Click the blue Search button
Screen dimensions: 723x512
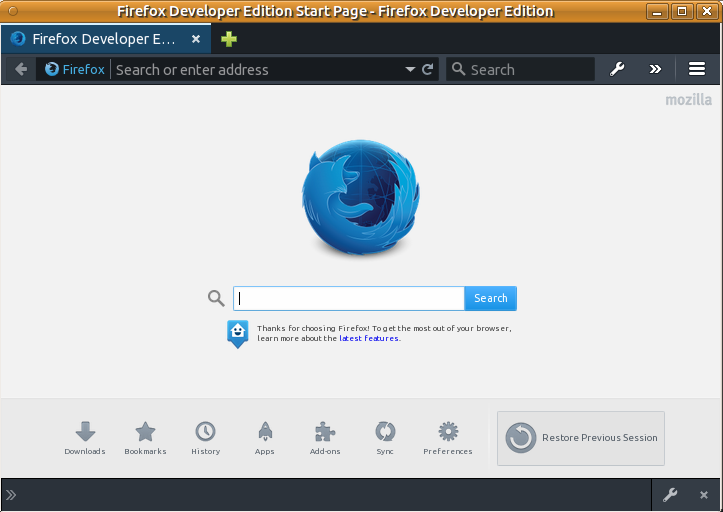point(491,298)
